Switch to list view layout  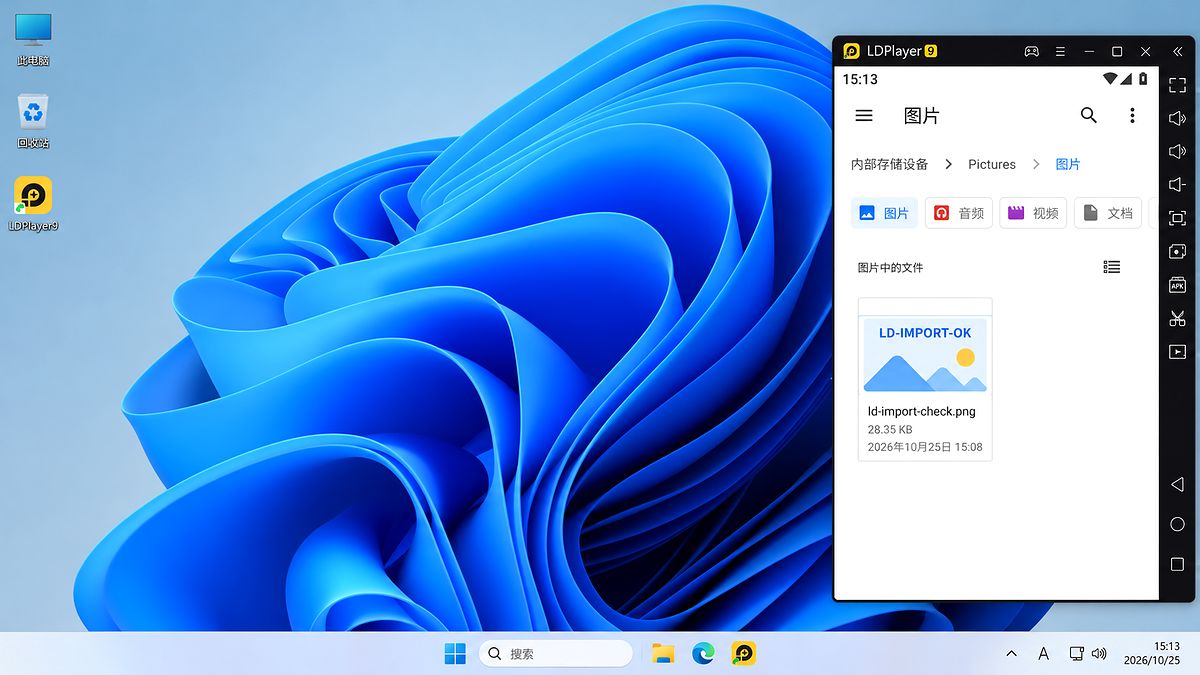(x=1111, y=267)
